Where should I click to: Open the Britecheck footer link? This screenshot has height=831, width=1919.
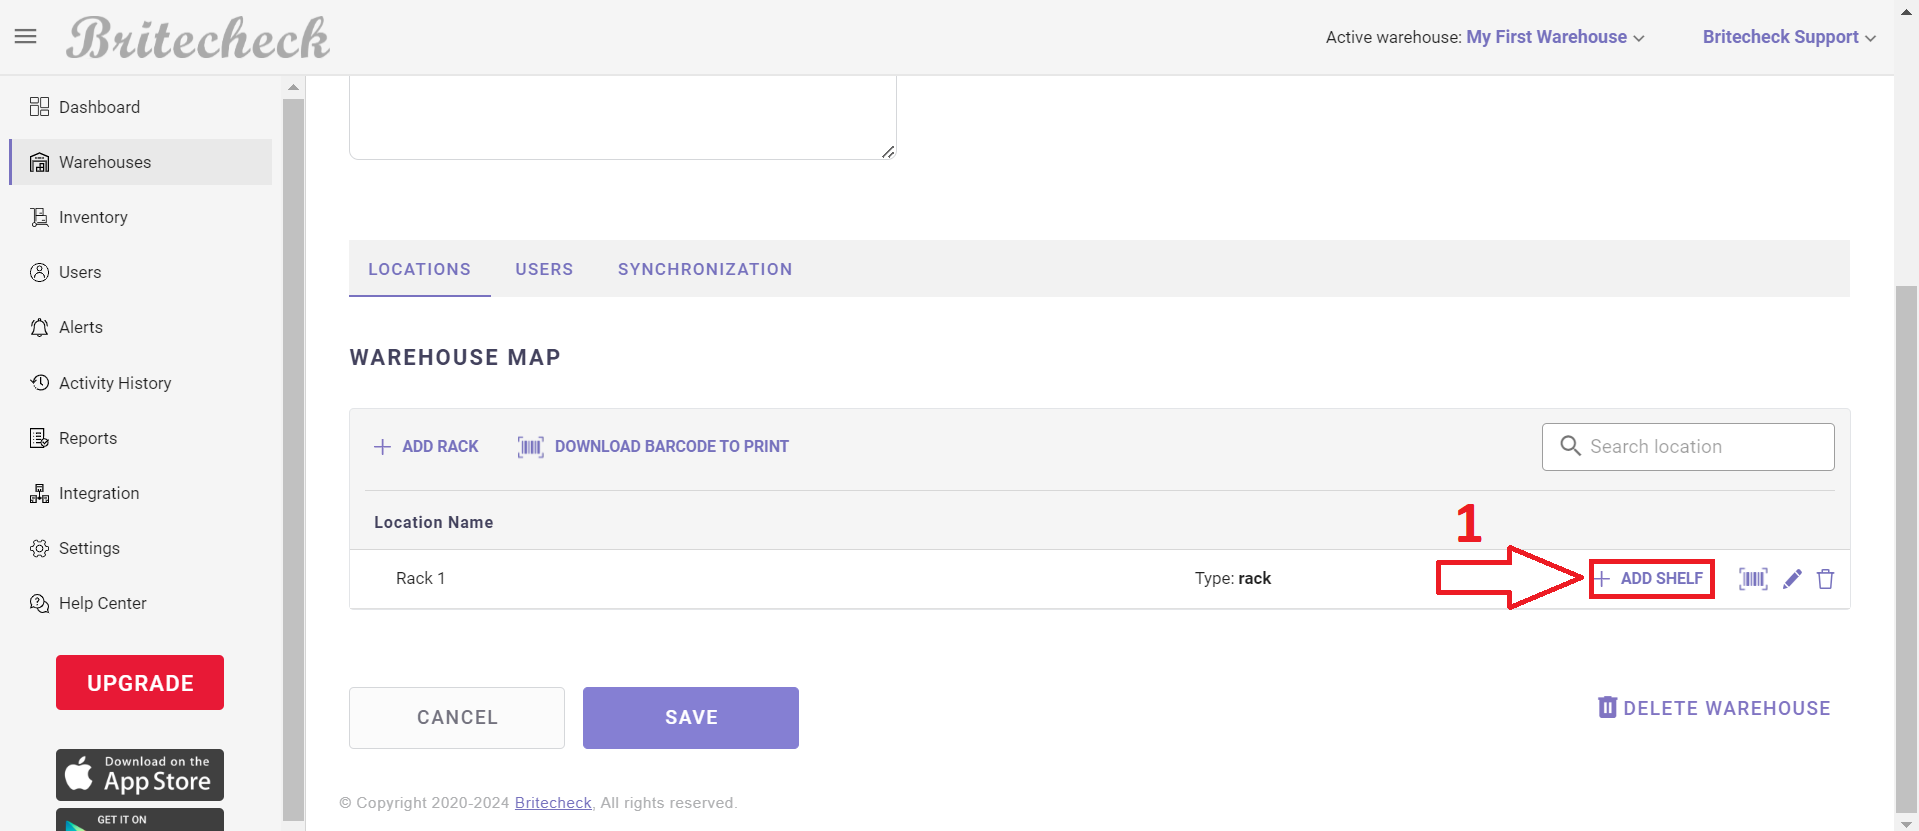coord(553,803)
